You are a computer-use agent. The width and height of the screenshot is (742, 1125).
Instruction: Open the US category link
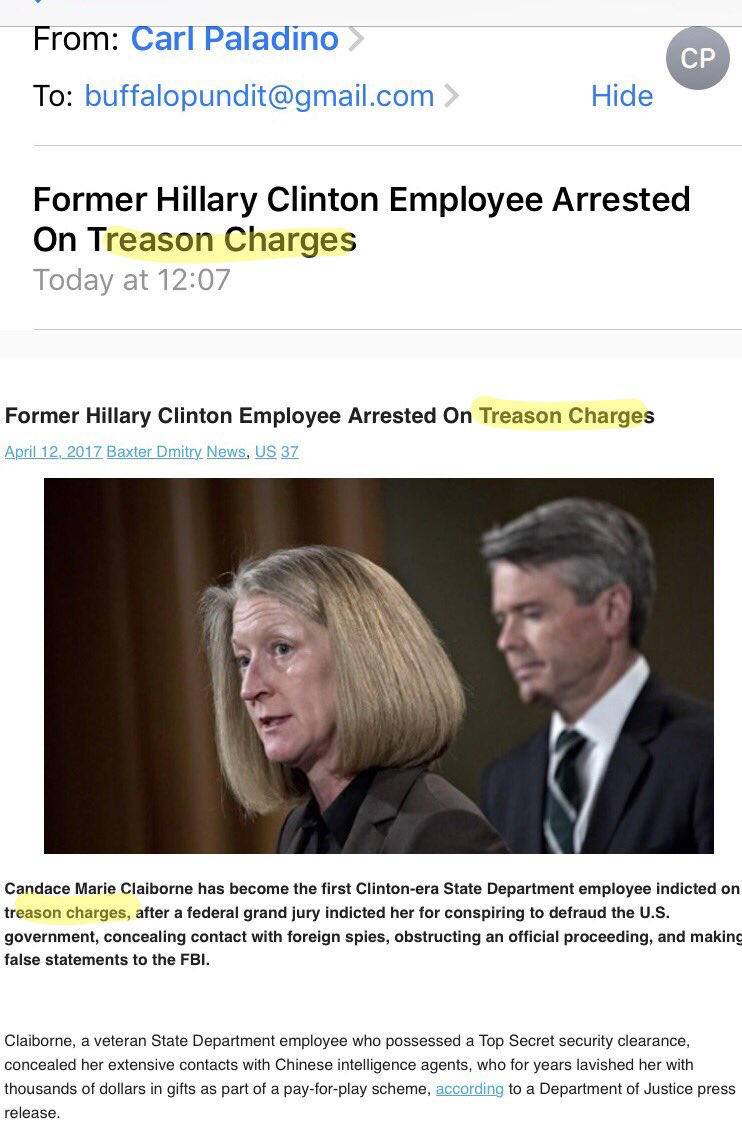click(266, 451)
